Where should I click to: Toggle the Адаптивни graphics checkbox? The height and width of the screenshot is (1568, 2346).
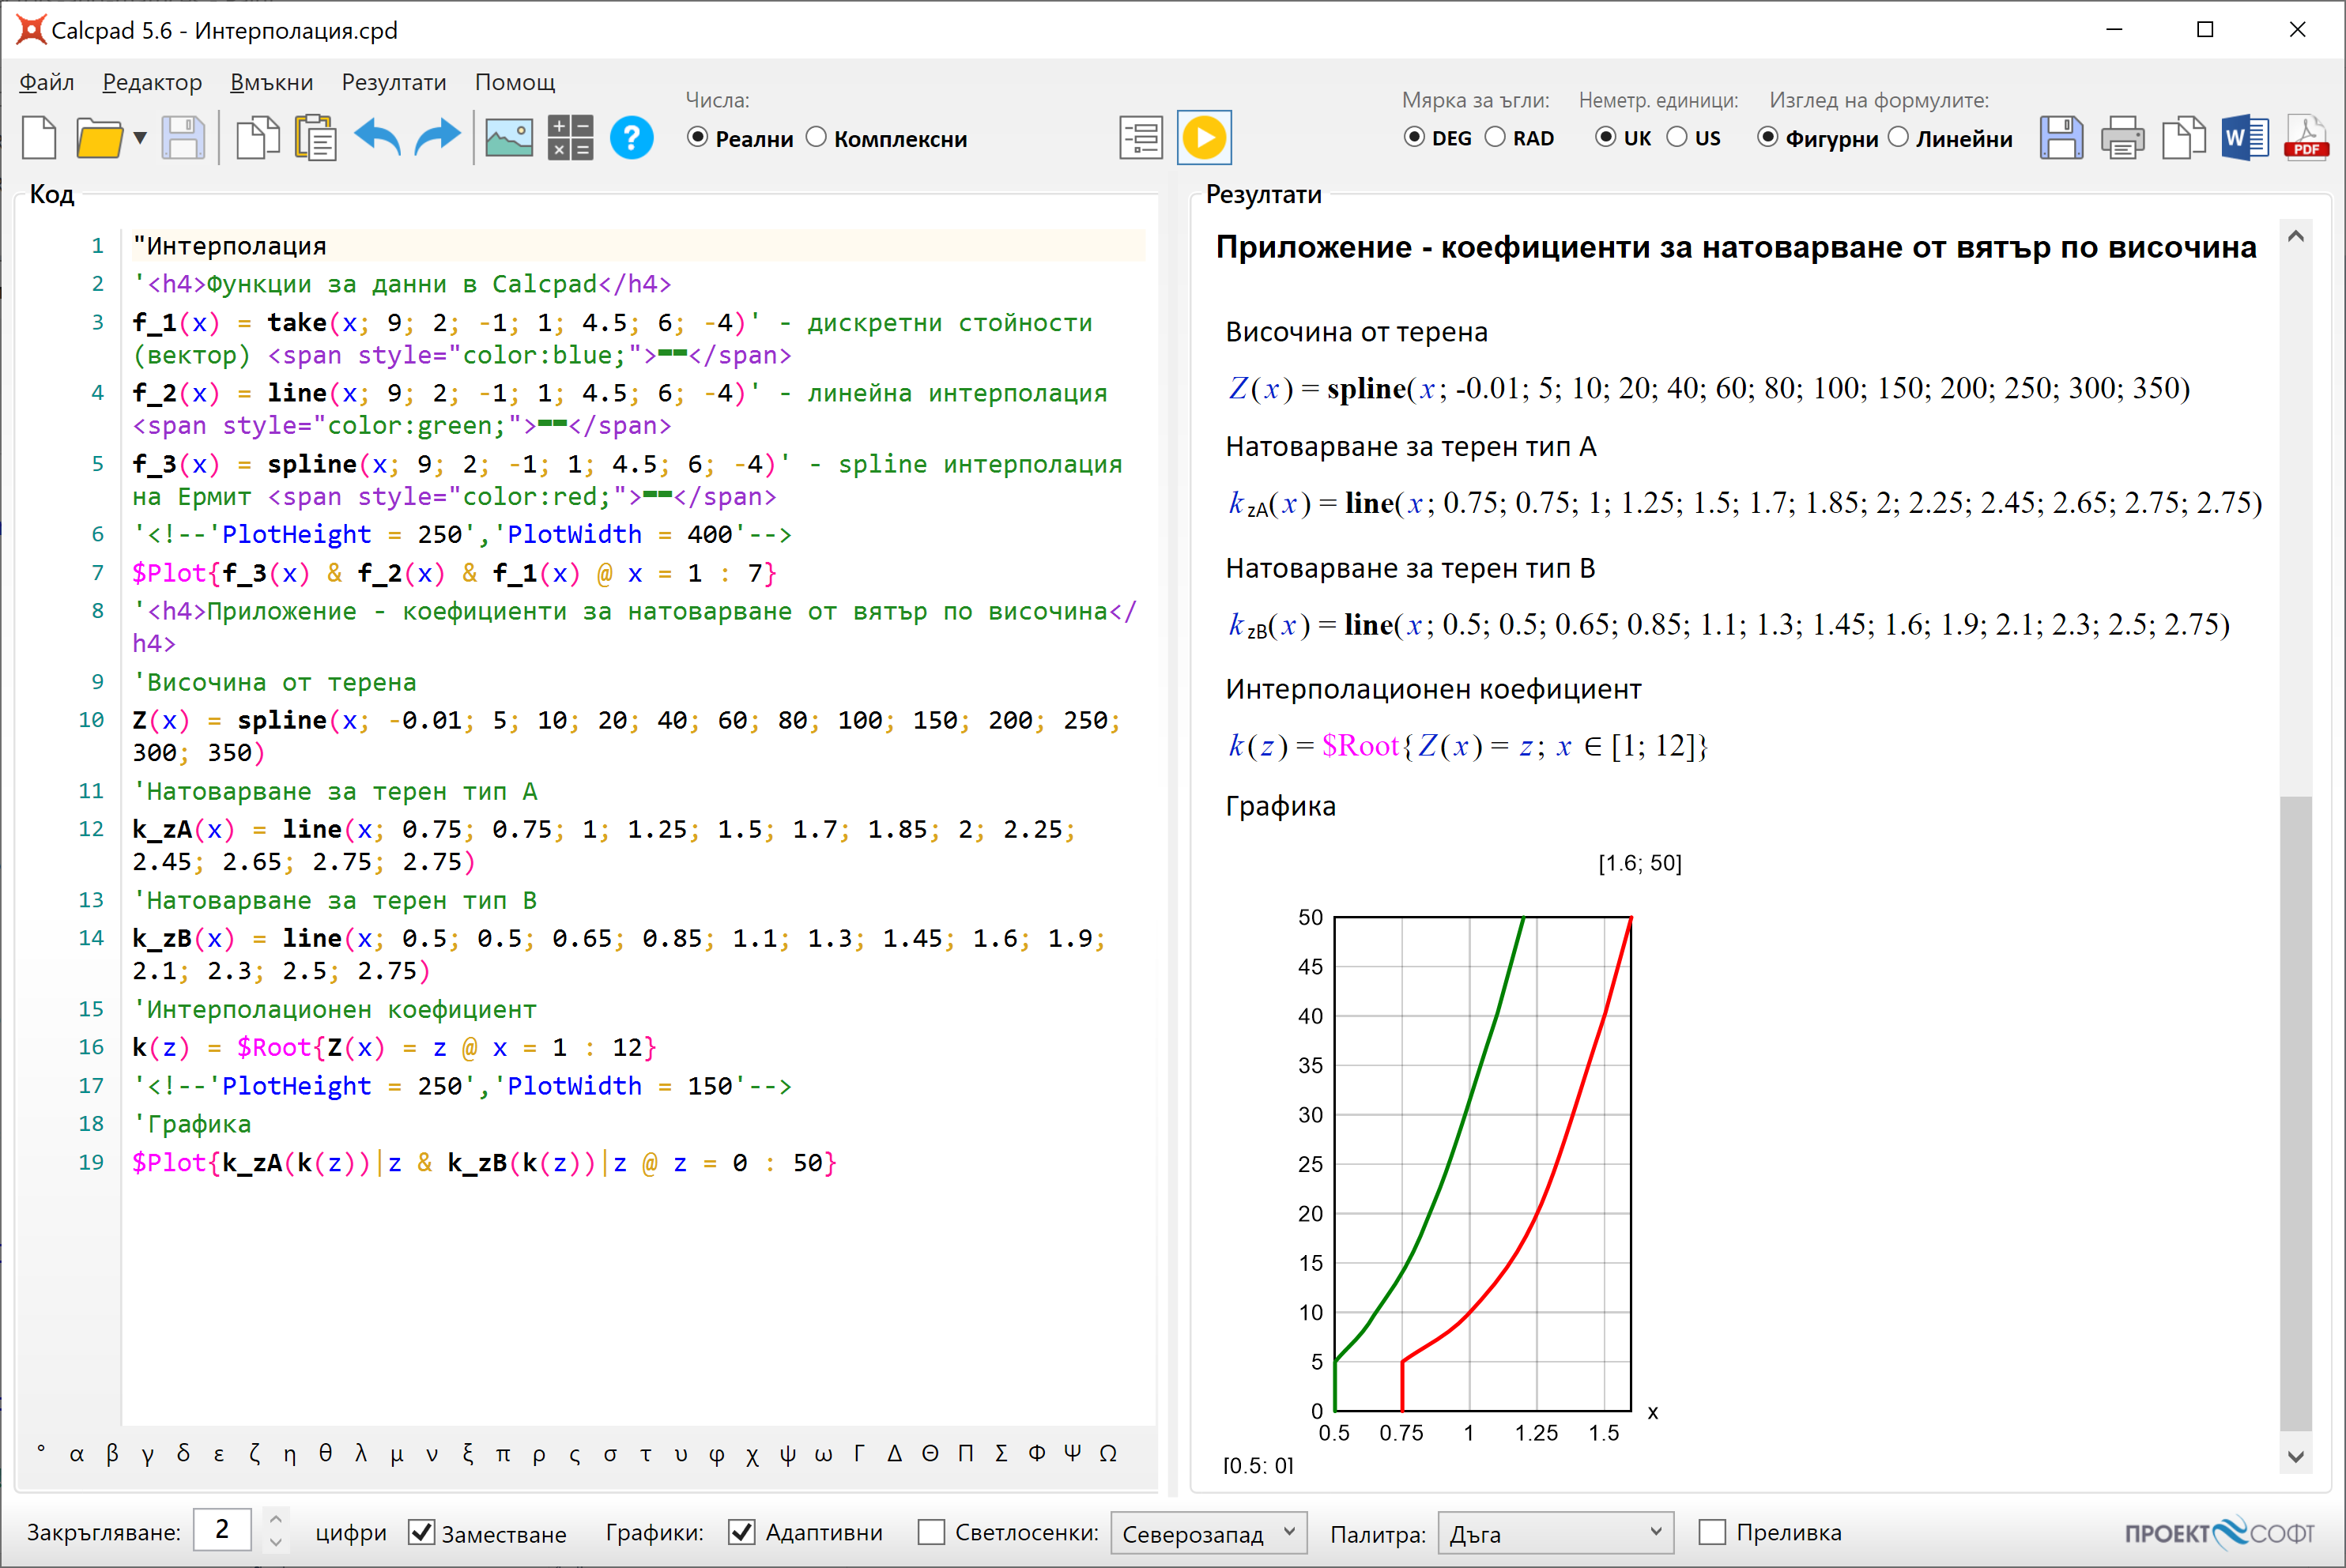(x=741, y=1532)
